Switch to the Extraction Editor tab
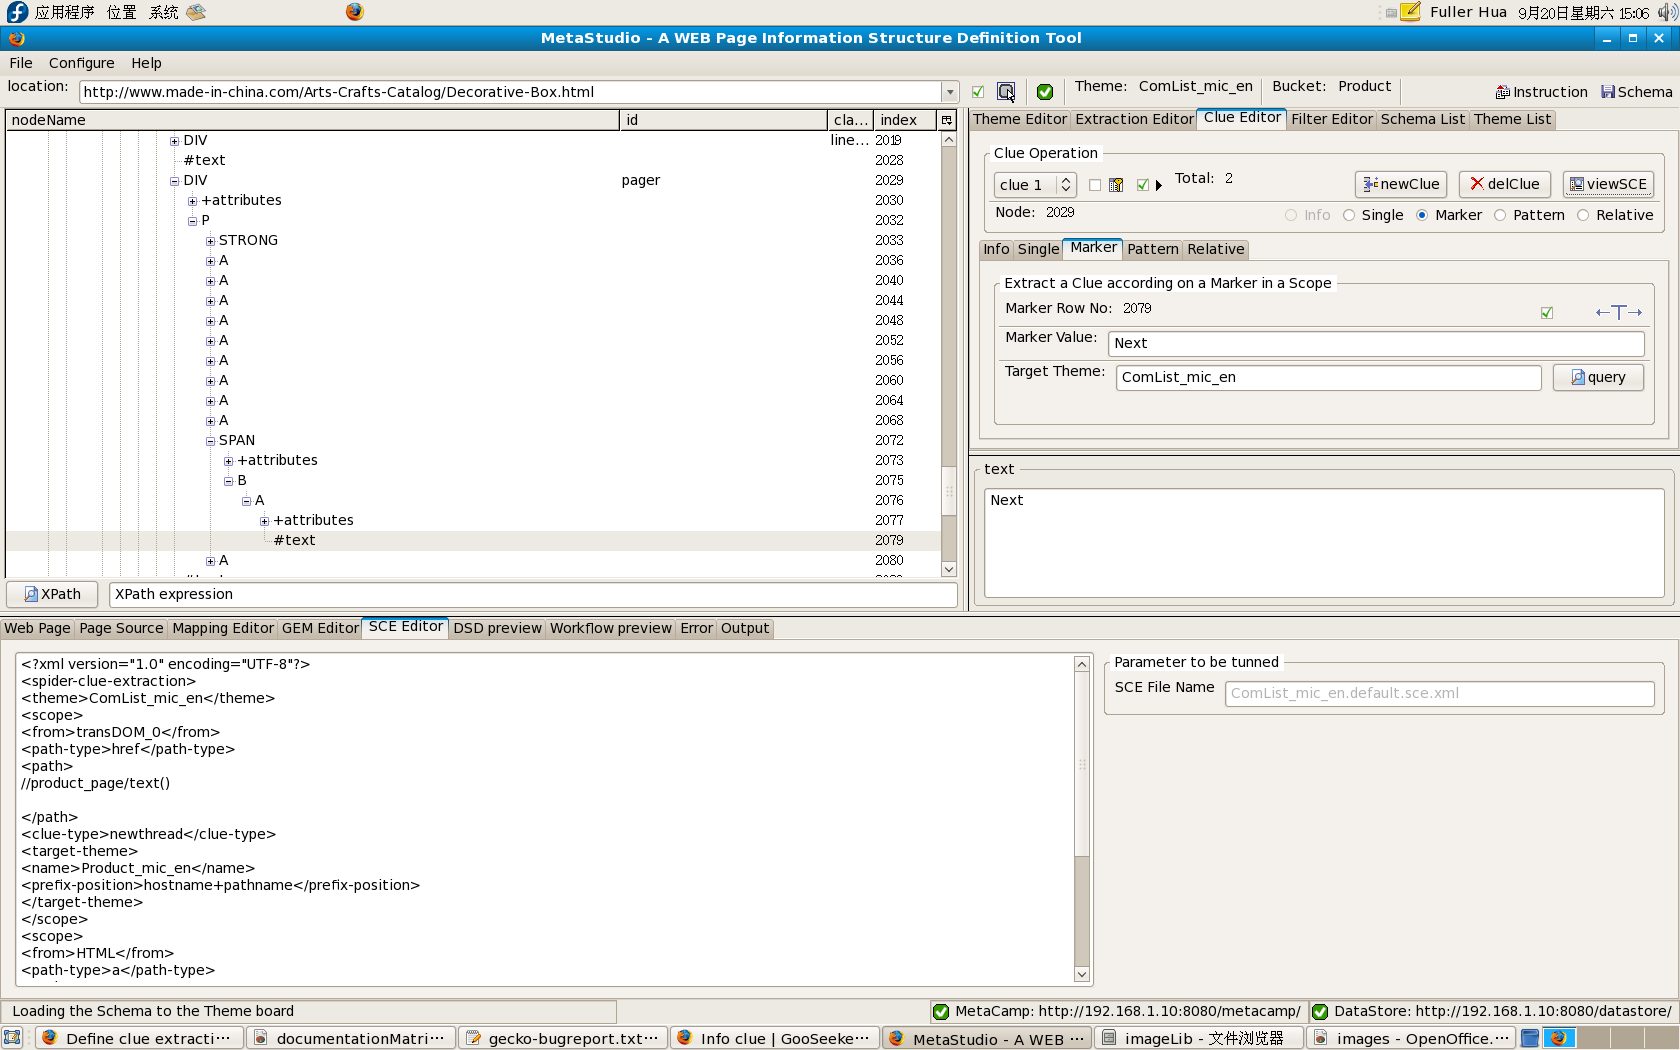The height and width of the screenshot is (1050, 1680). [x=1134, y=119]
